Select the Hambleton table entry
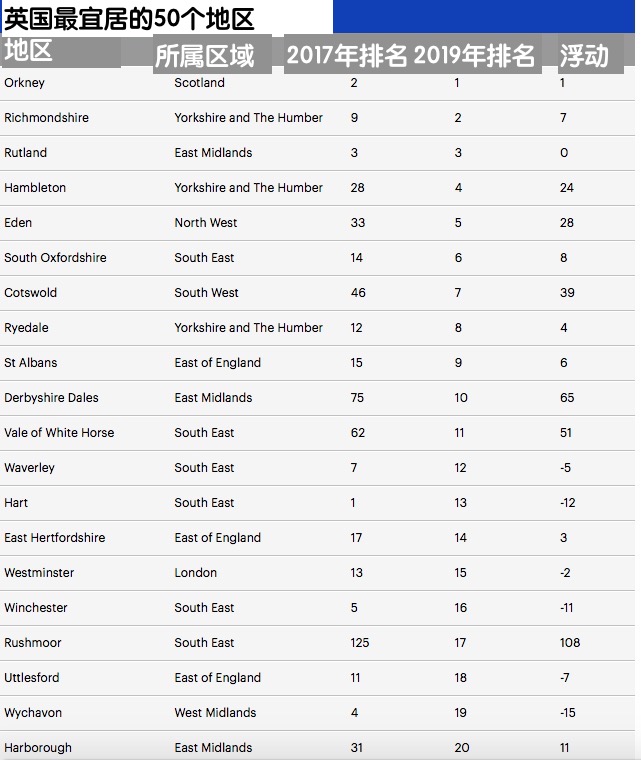The image size is (641, 760). [35, 188]
